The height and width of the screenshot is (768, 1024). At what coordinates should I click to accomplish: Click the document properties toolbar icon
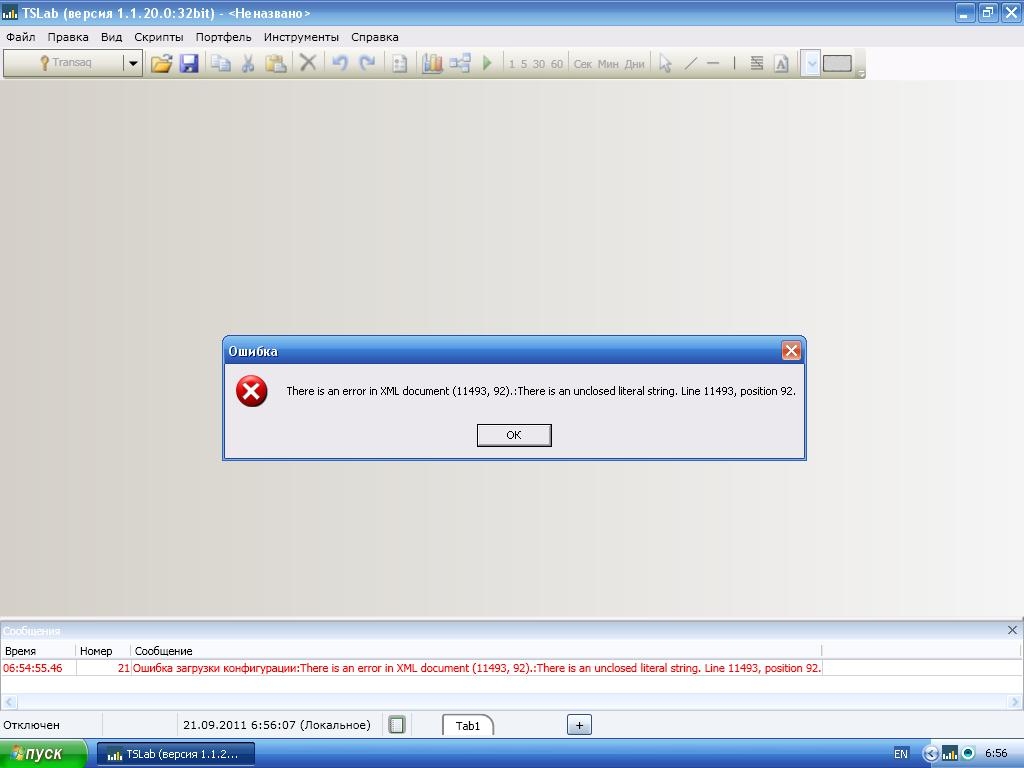click(x=400, y=63)
